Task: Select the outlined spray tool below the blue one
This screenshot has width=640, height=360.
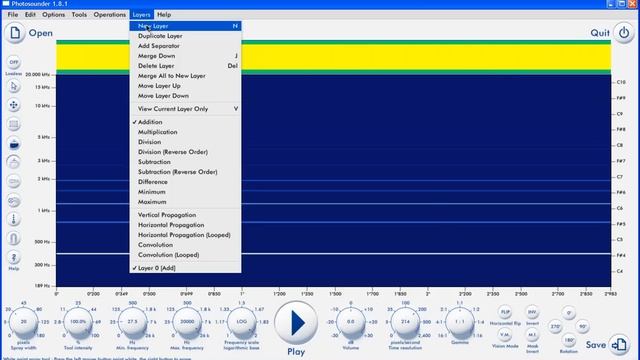Action: coord(14,162)
